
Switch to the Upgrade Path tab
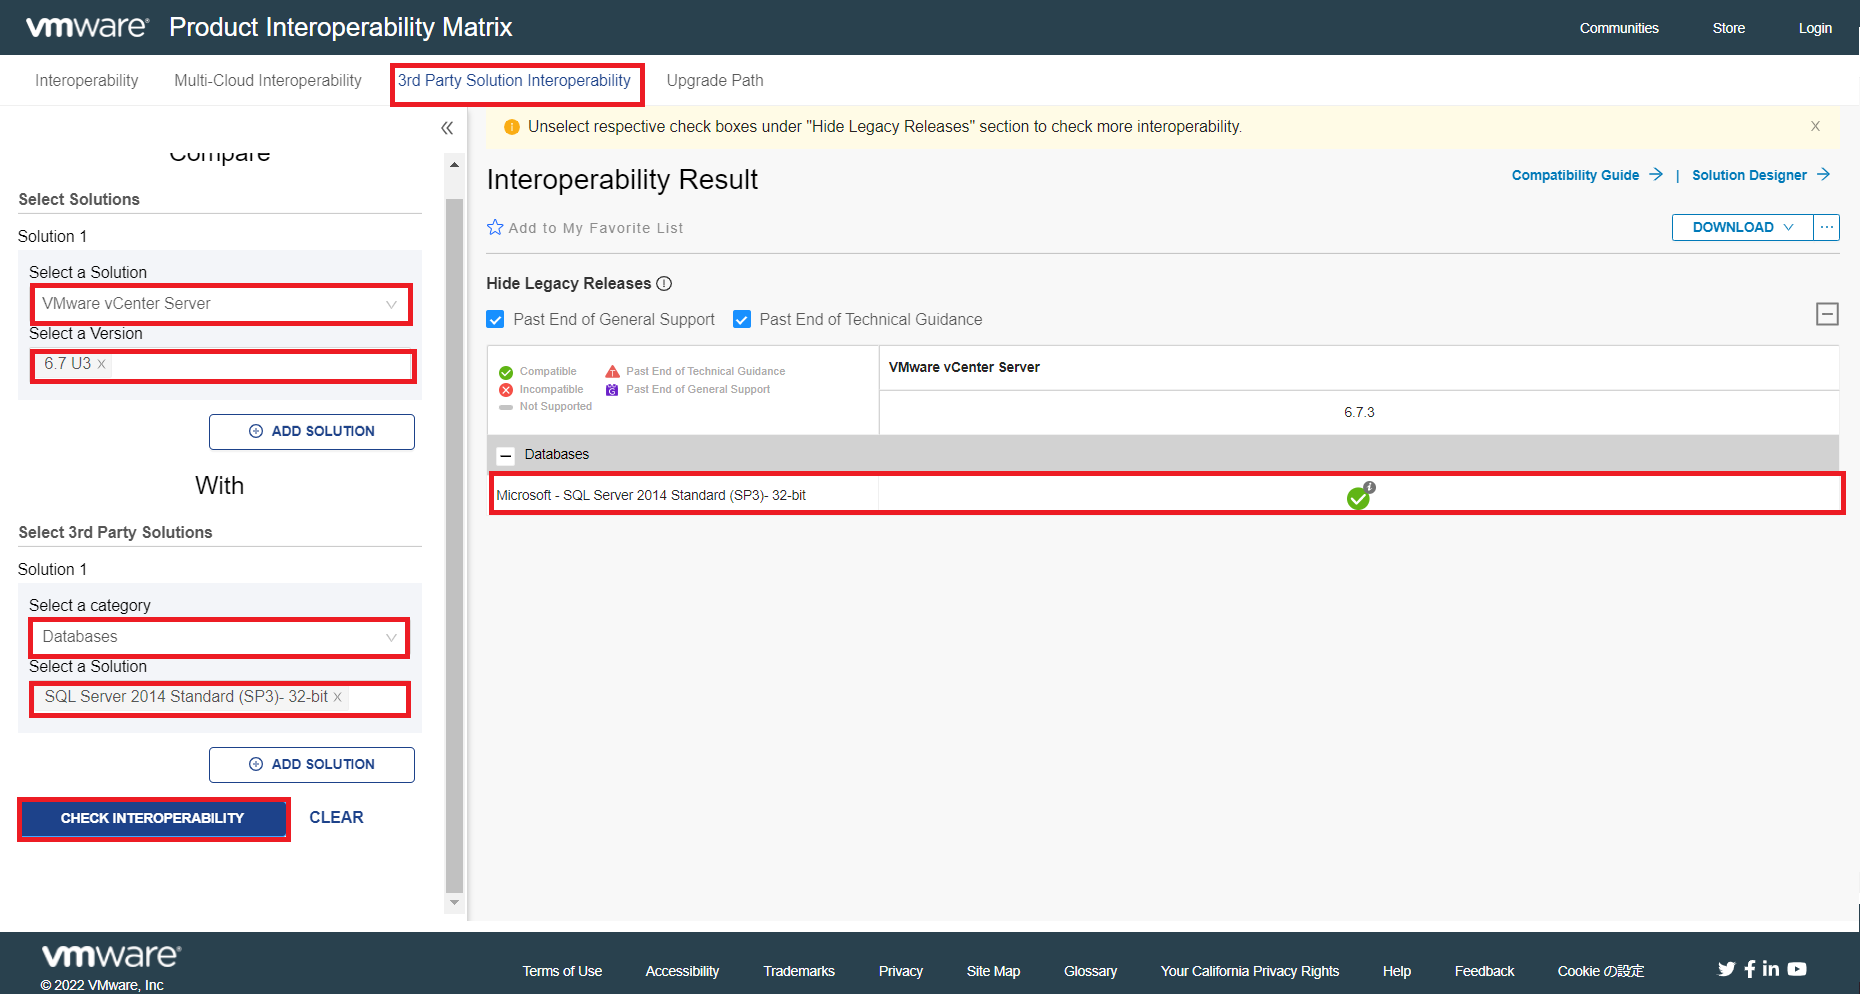pyautogui.click(x=715, y=80)
